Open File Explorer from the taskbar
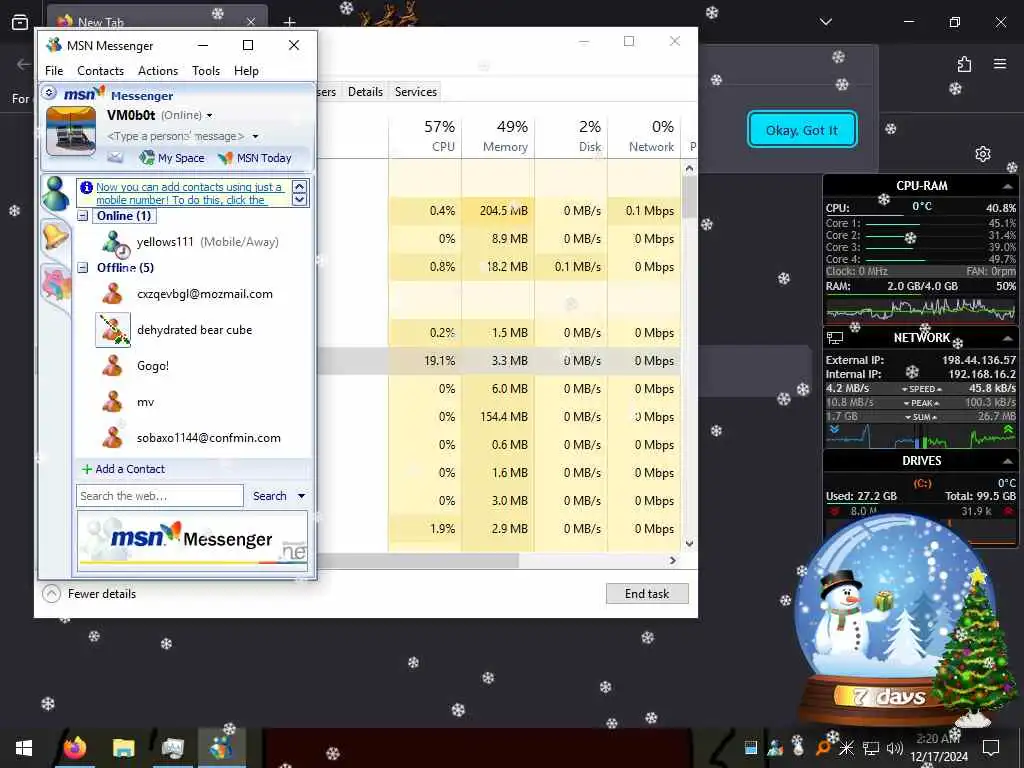This screenshot has height=768, width=1024. (123, 748)
